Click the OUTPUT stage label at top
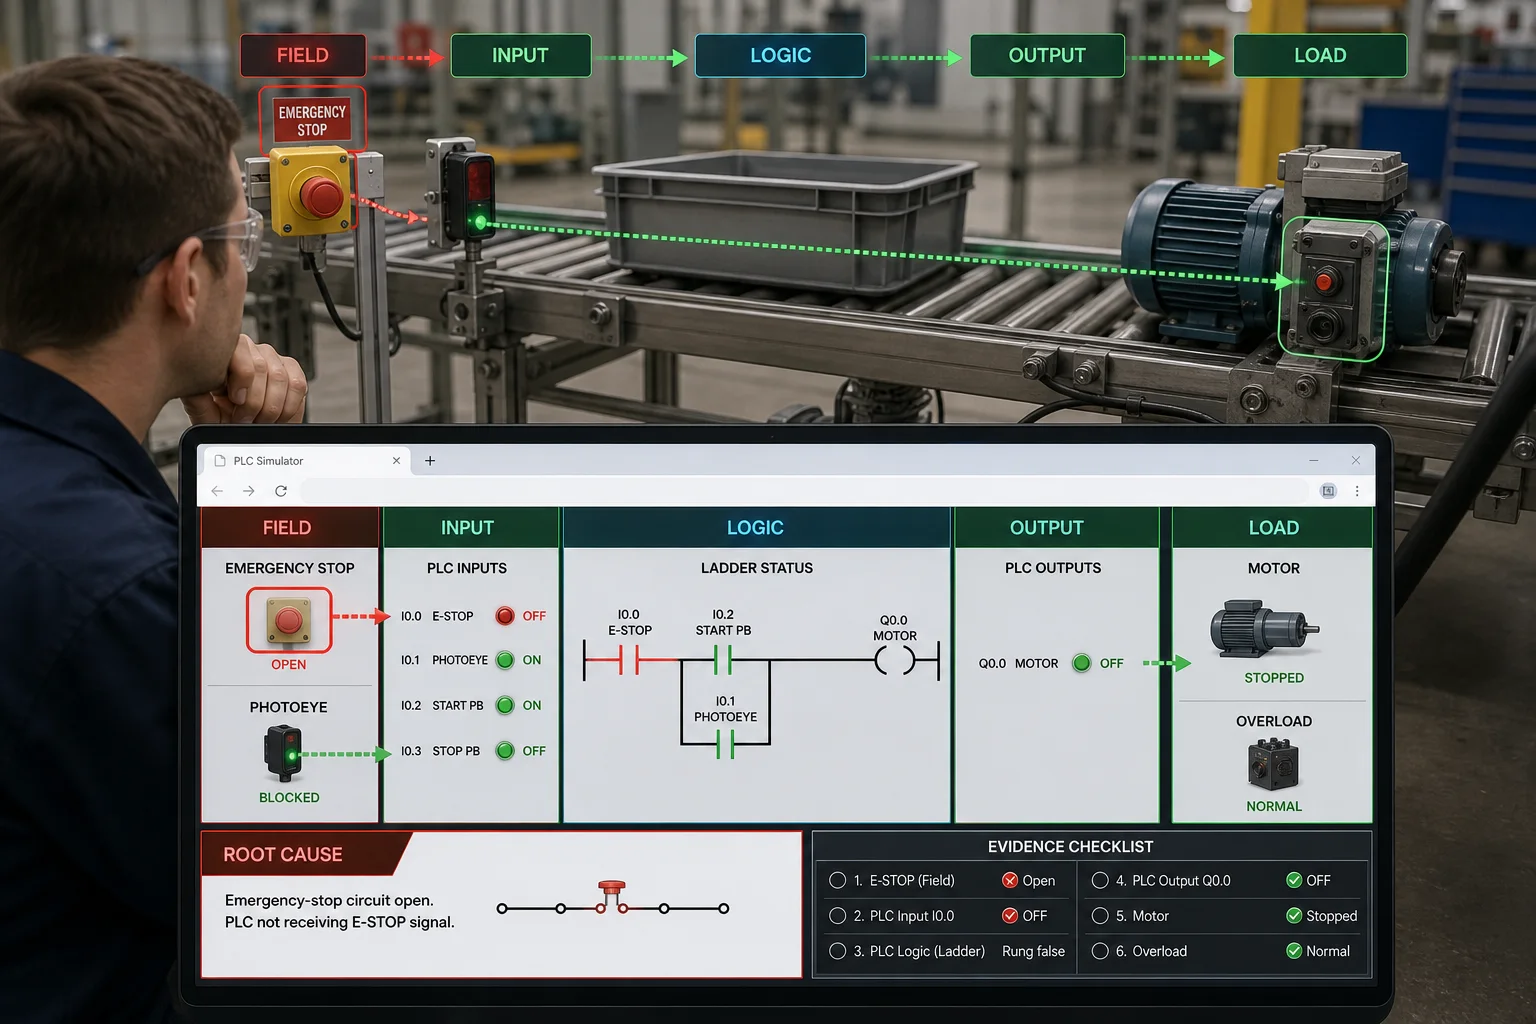Screen dimensions: 1536x1024 coord(1047,56)
